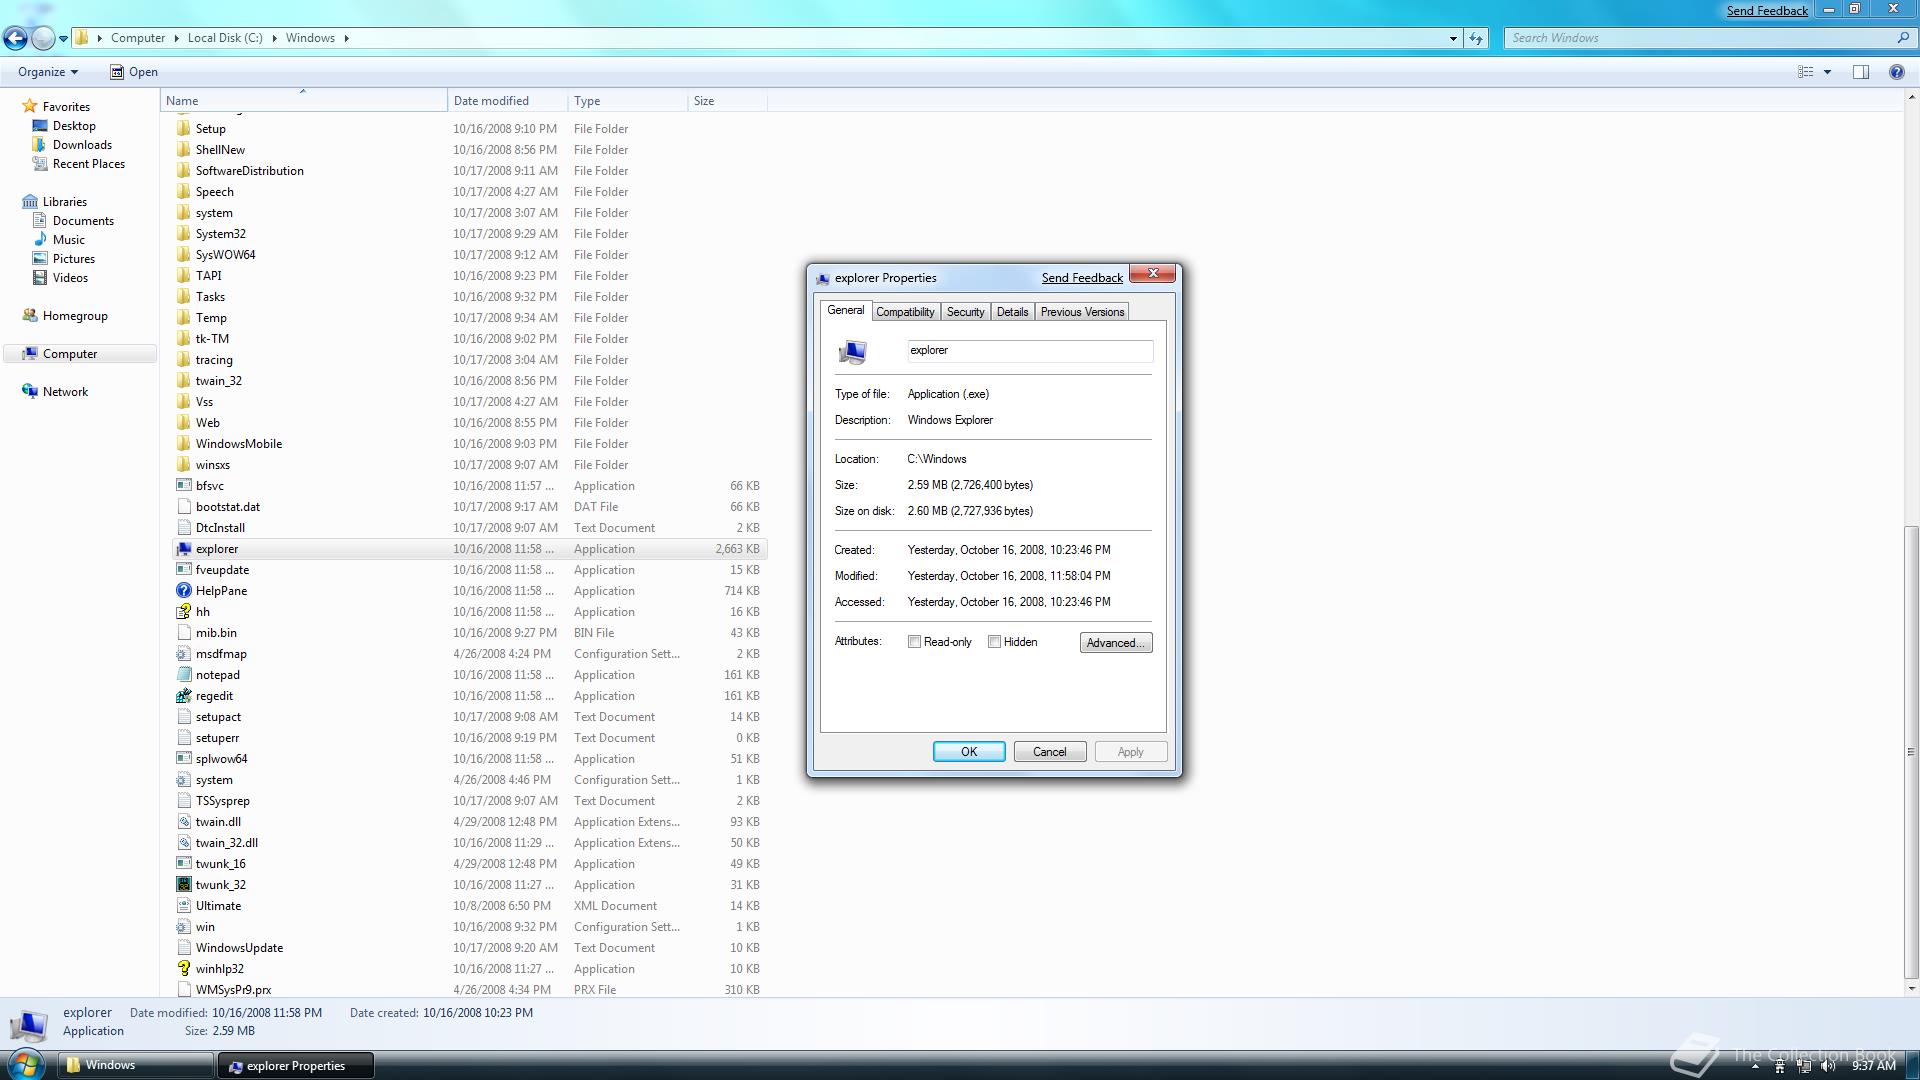Open Music library in sidebar

point(68,240)
